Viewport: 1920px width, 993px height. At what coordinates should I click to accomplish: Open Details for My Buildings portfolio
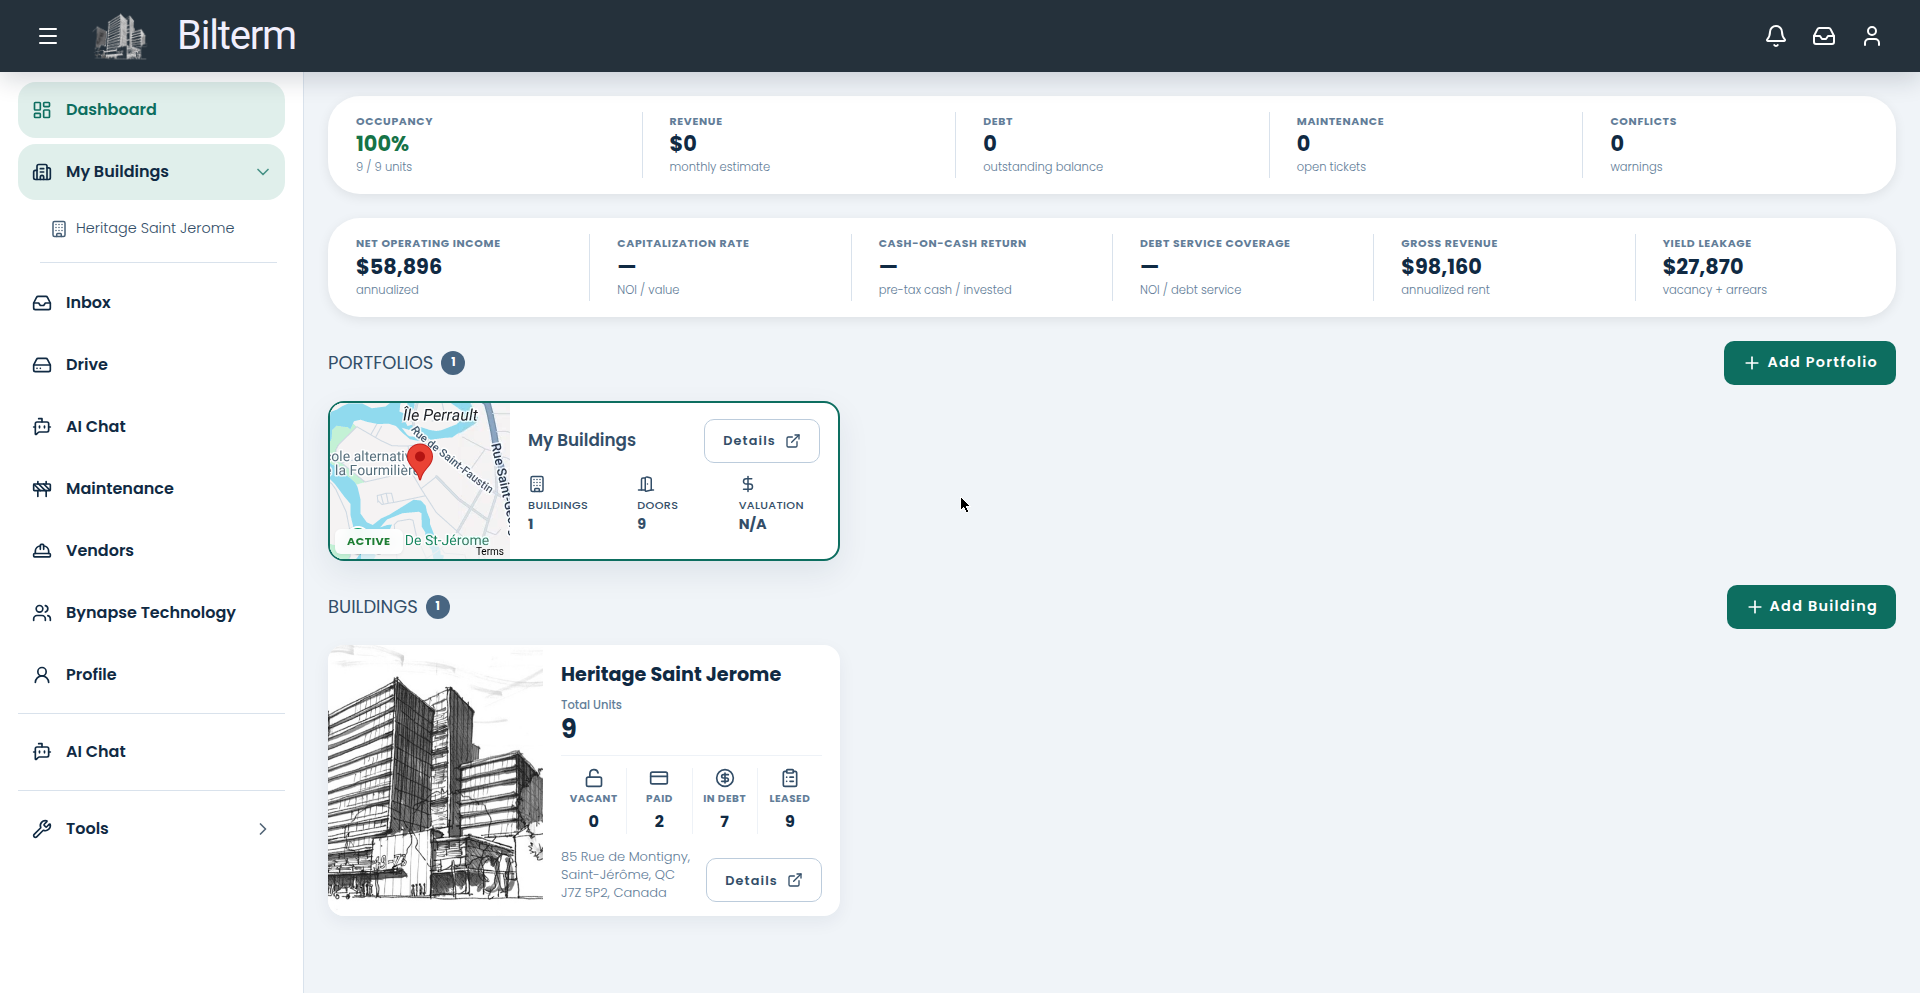pyautogui.click(x=762, y=441)
